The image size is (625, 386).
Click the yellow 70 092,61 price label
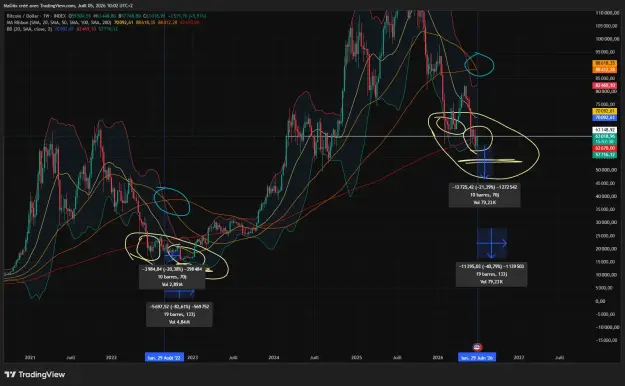click(605, 111)
